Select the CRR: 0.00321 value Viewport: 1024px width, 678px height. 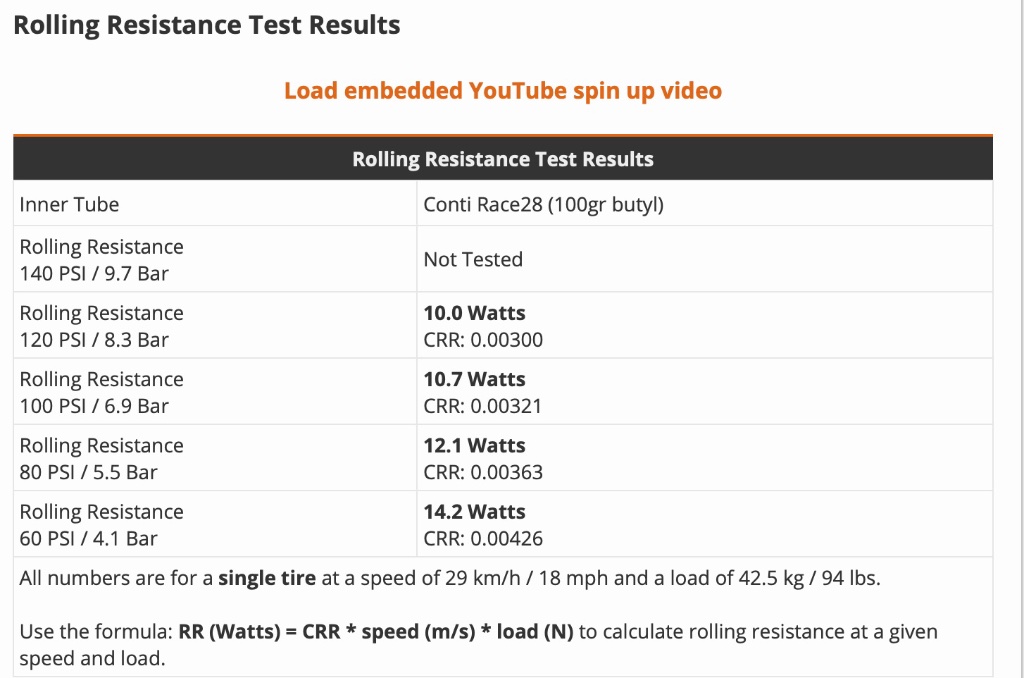[483, 406]
